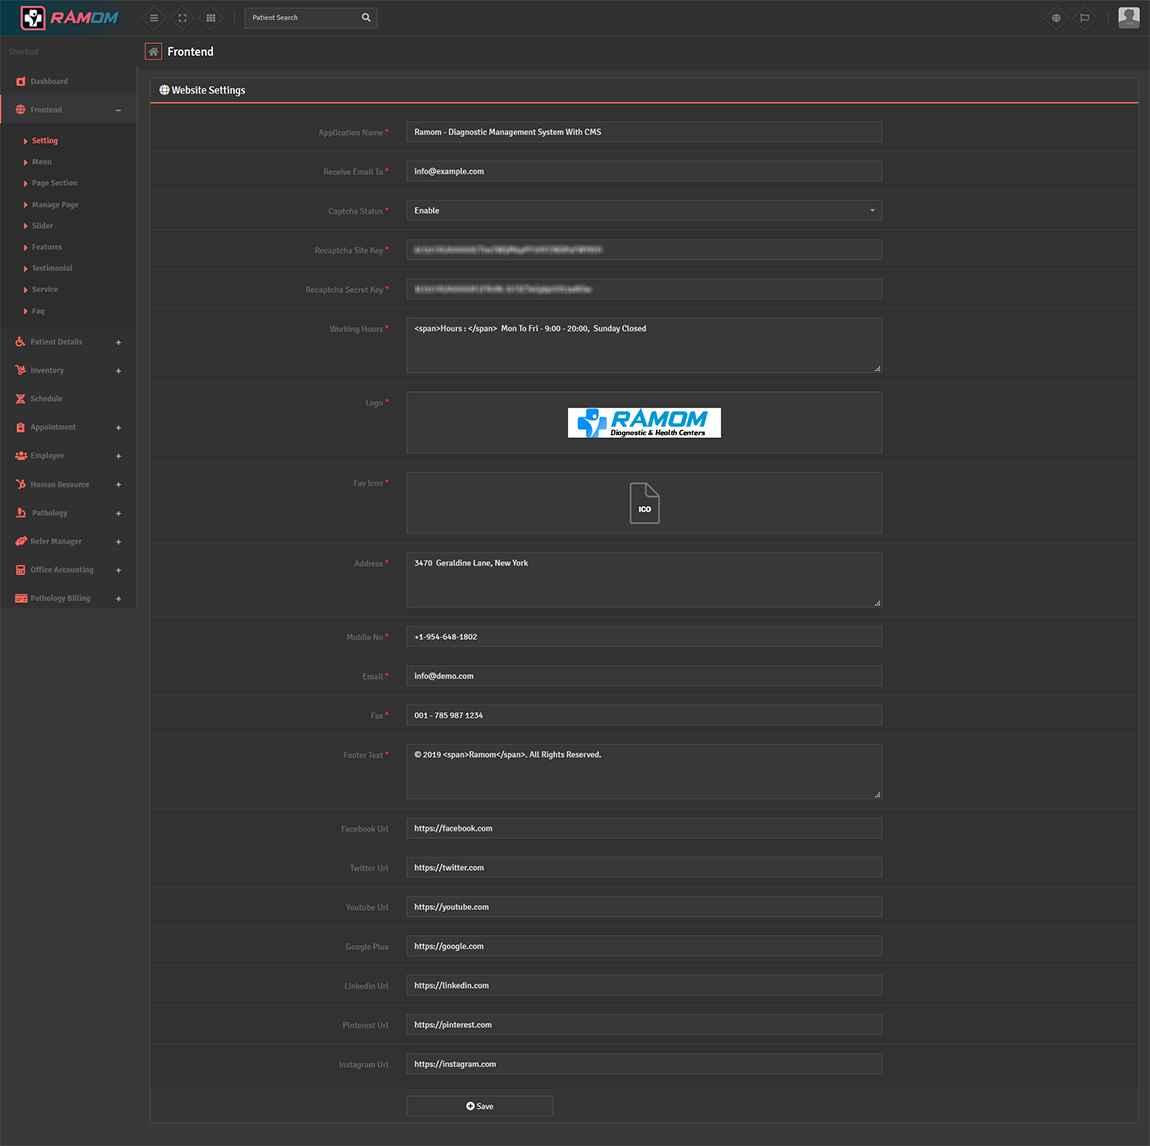This screenshot has width=1150, height=1146.
Task: Open the Captcha Status dropdown
Action: (x=644, y=211)
